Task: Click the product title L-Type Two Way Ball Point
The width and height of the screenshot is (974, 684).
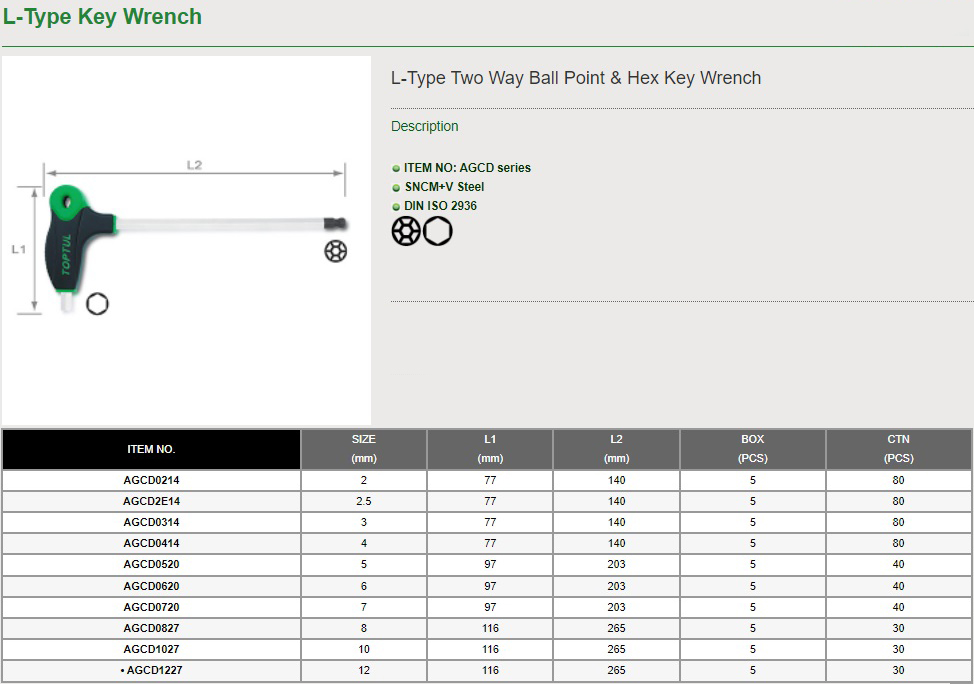Action: click(x=575, y=78)
